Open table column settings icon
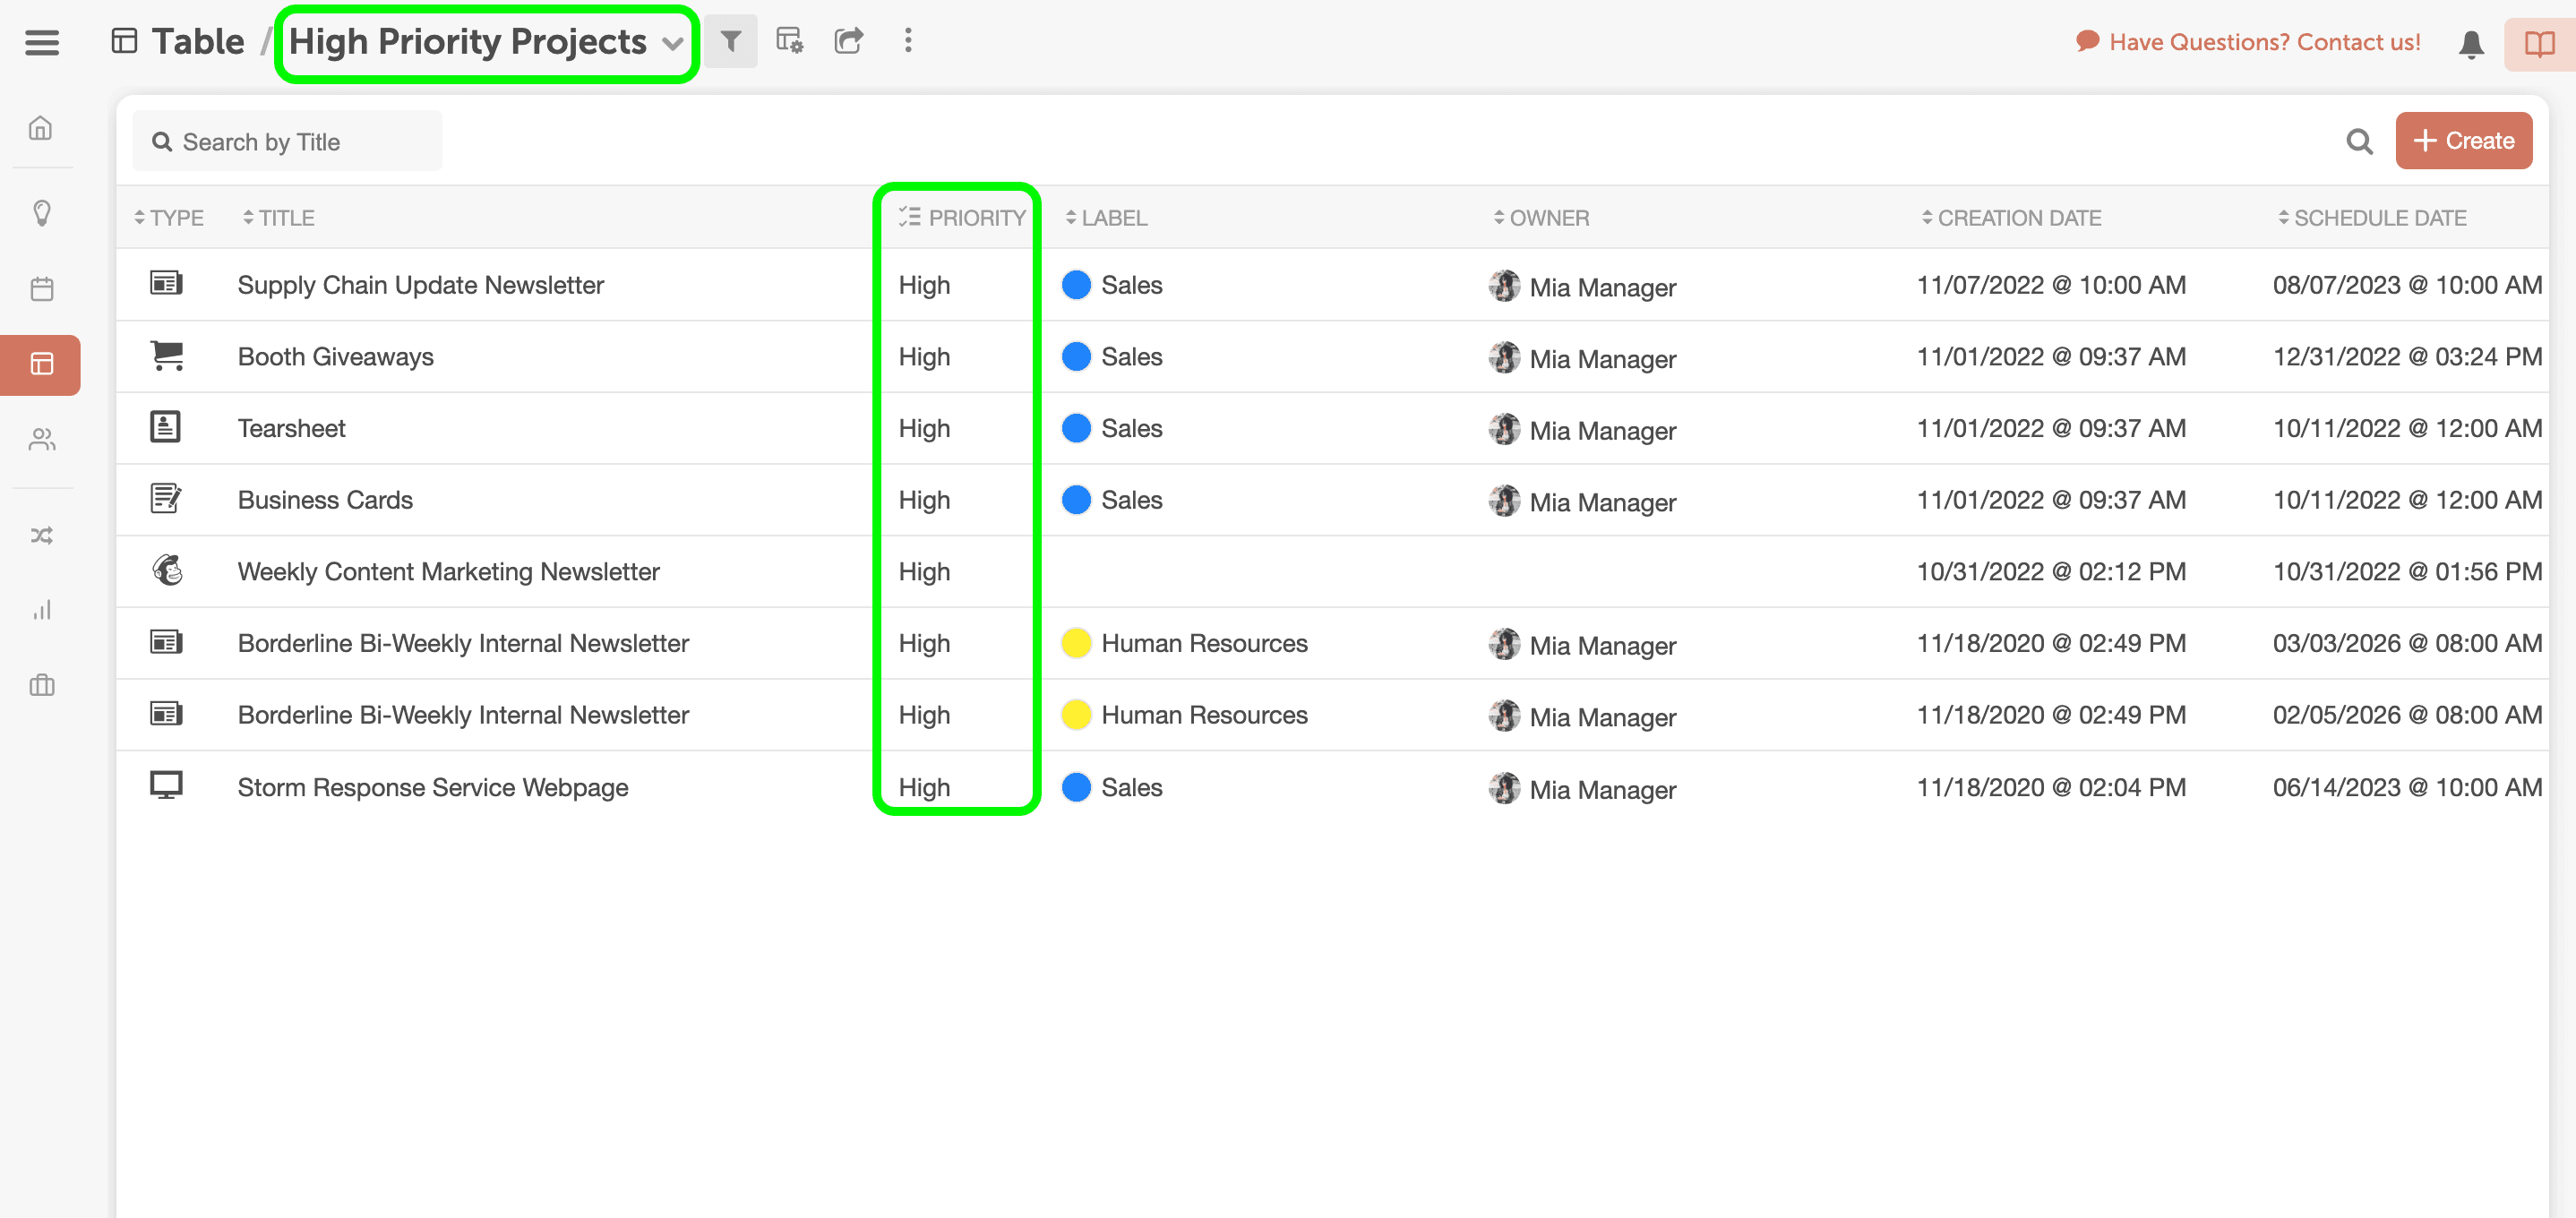Image resolution: width=2576 pixels, height=1218 pixels. click(790, 41)
